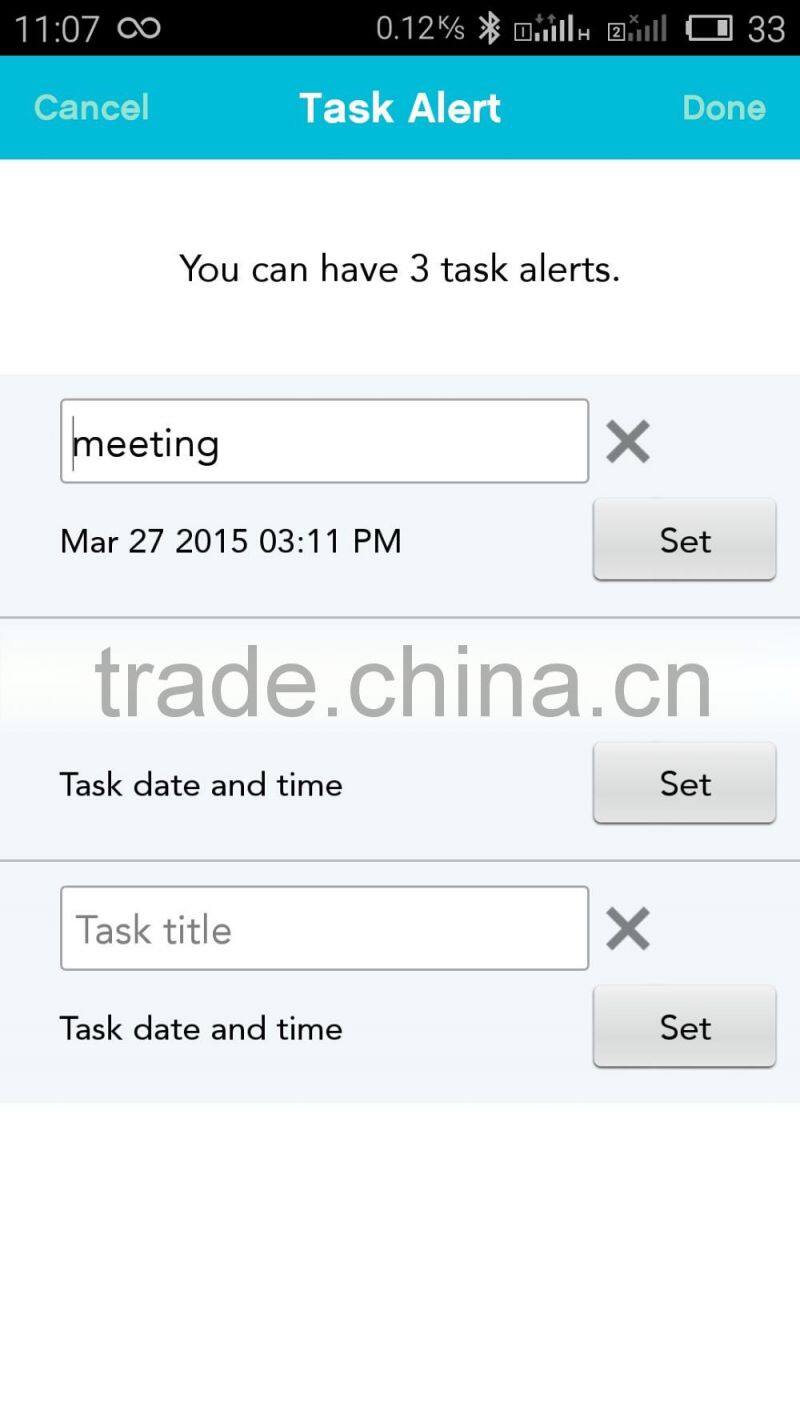Screen dimensions: 800x1423
Task: Tap Done to save task alerts
Action: [724, 107]
